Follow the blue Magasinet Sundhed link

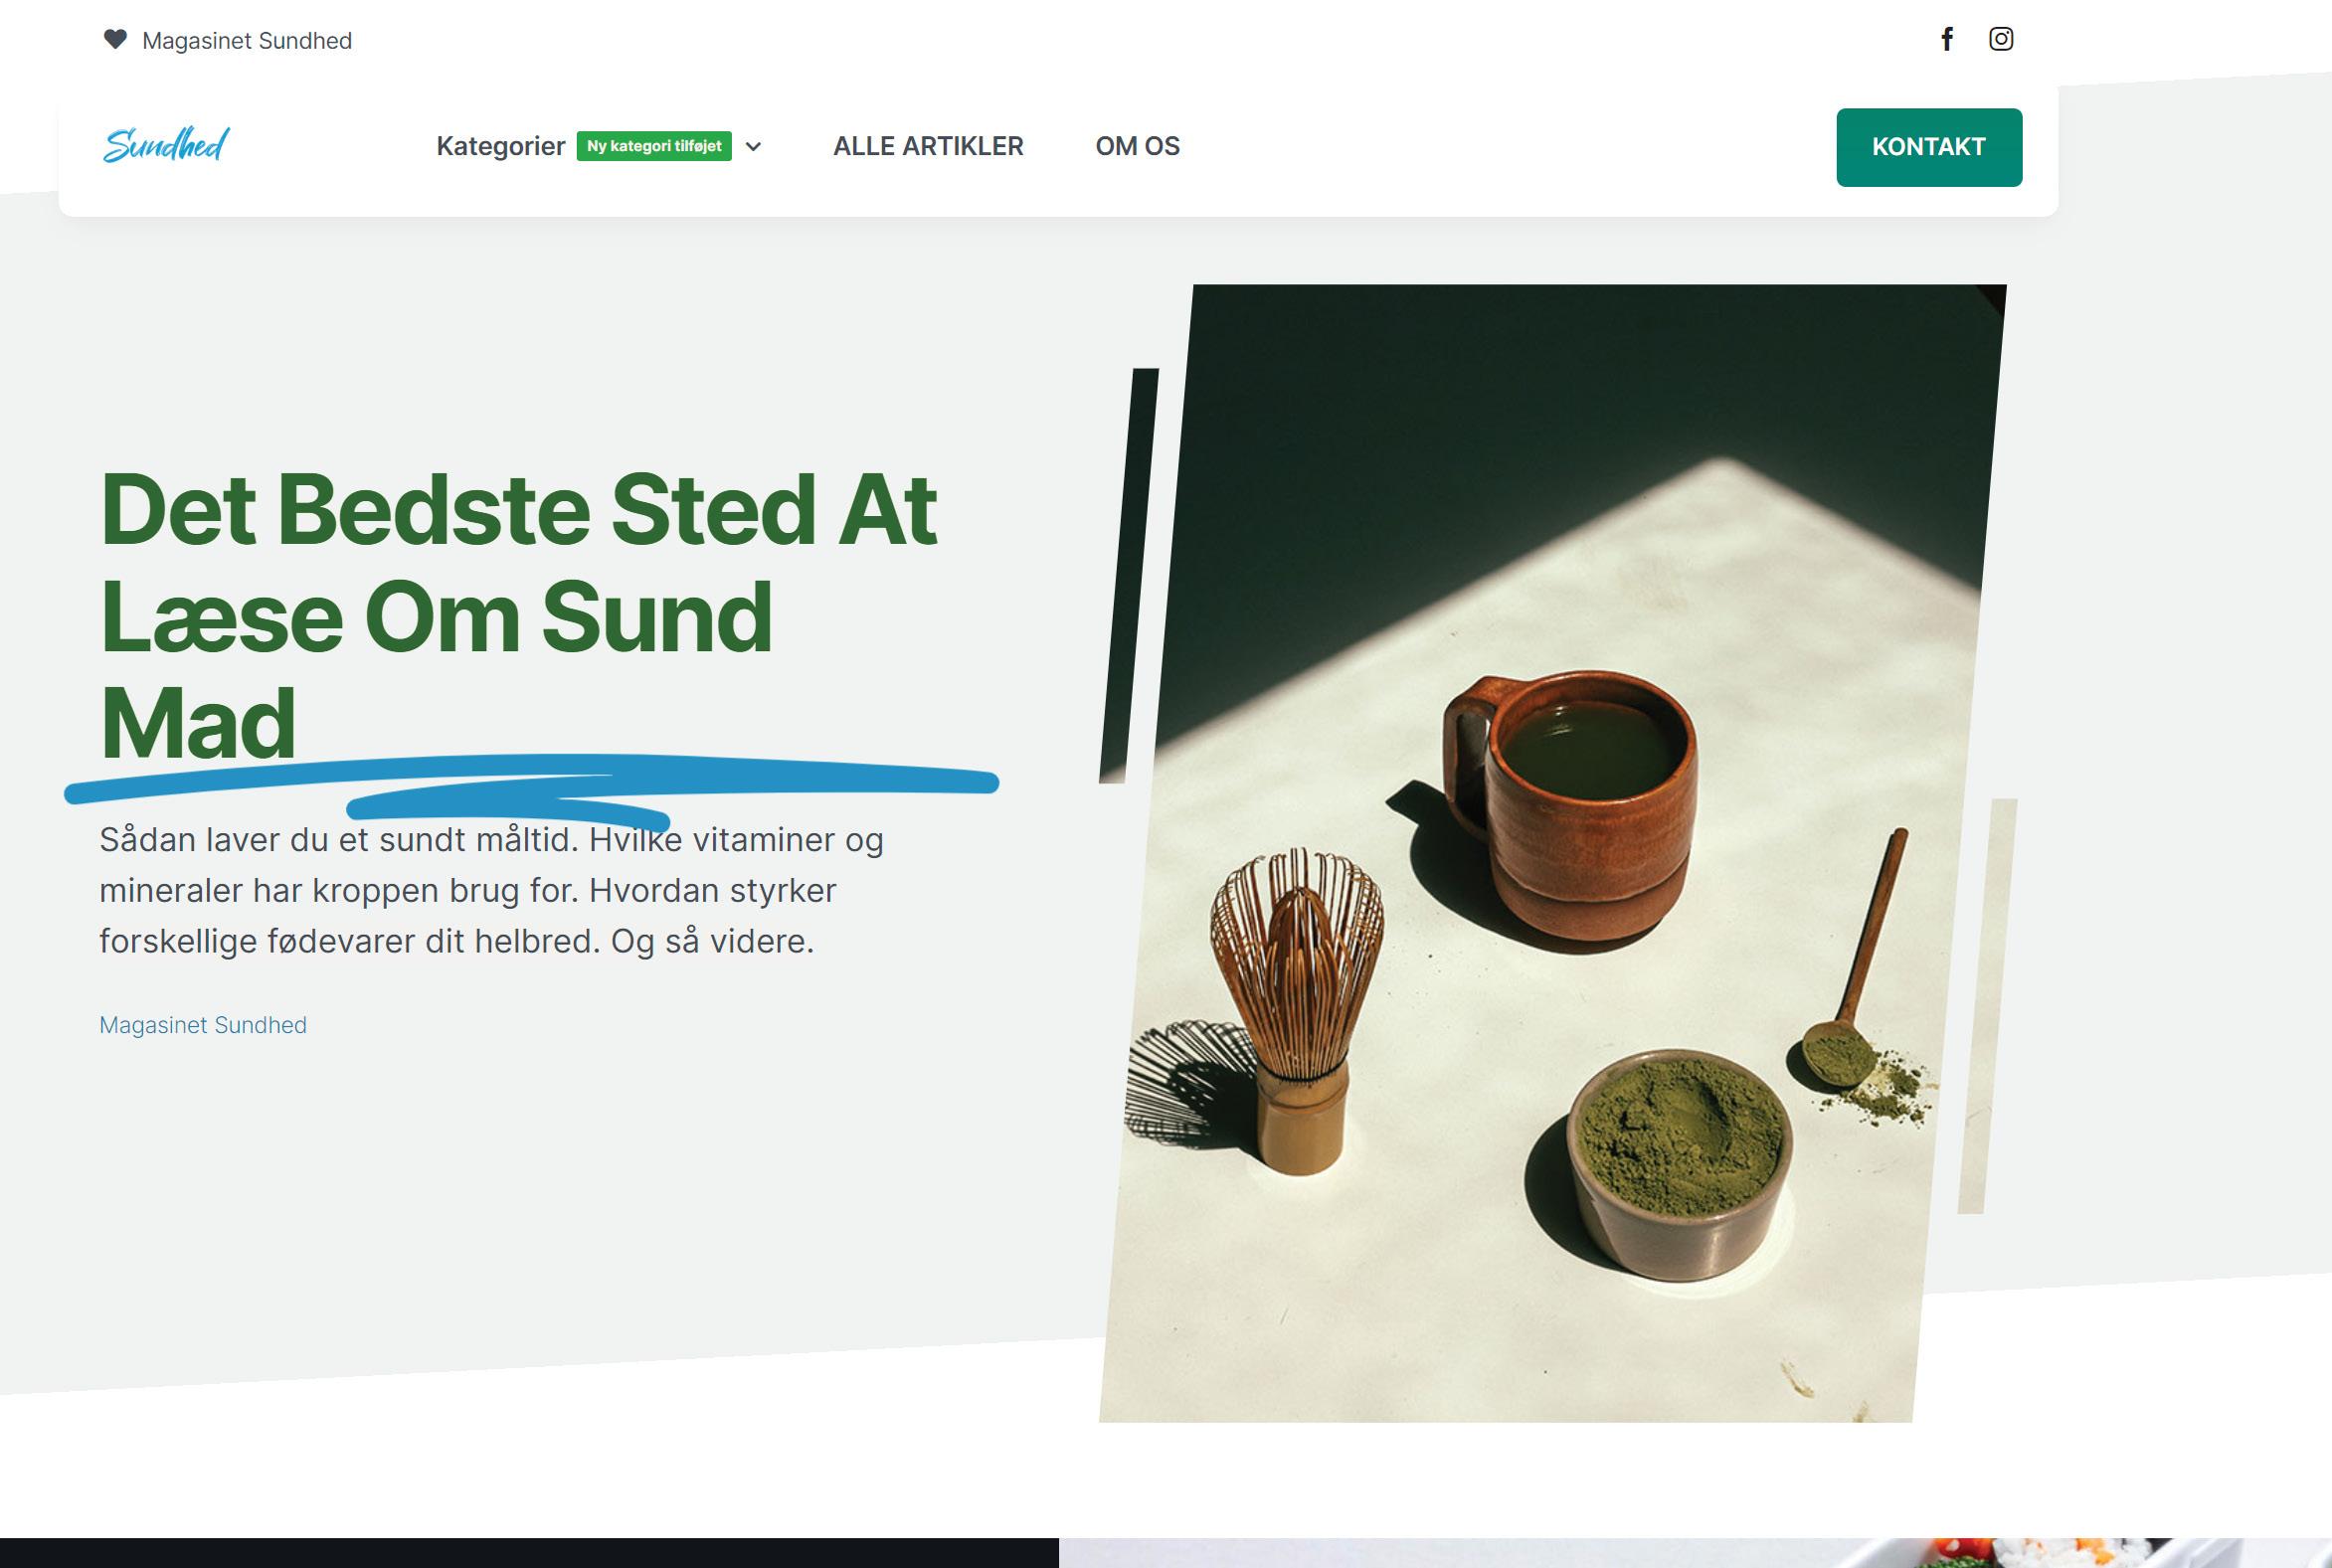[x=203, y=1025]
